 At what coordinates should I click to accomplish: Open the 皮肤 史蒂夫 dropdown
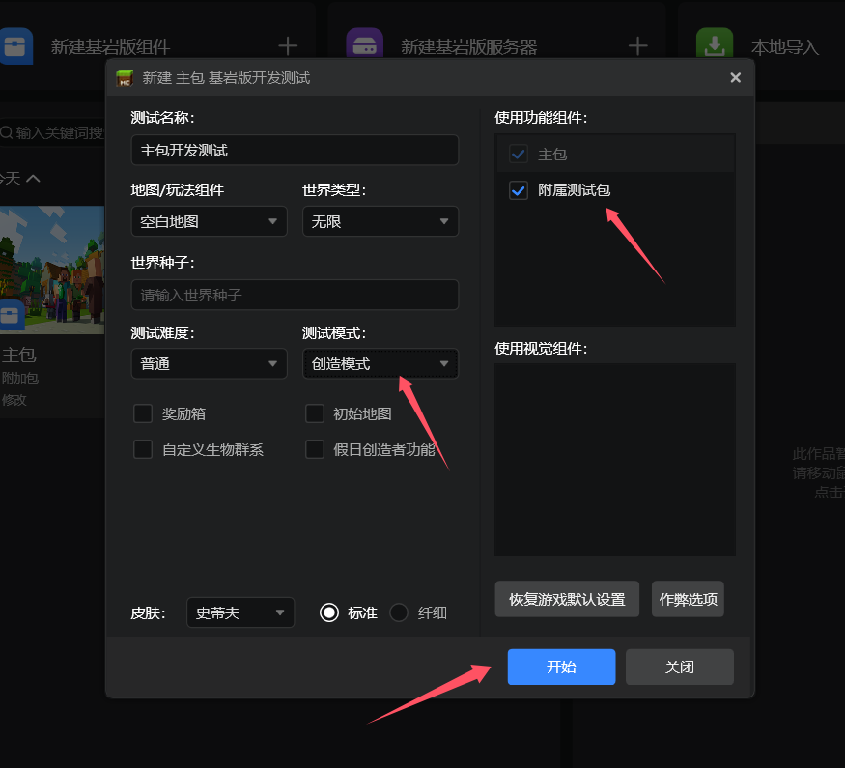coord(240,612)
